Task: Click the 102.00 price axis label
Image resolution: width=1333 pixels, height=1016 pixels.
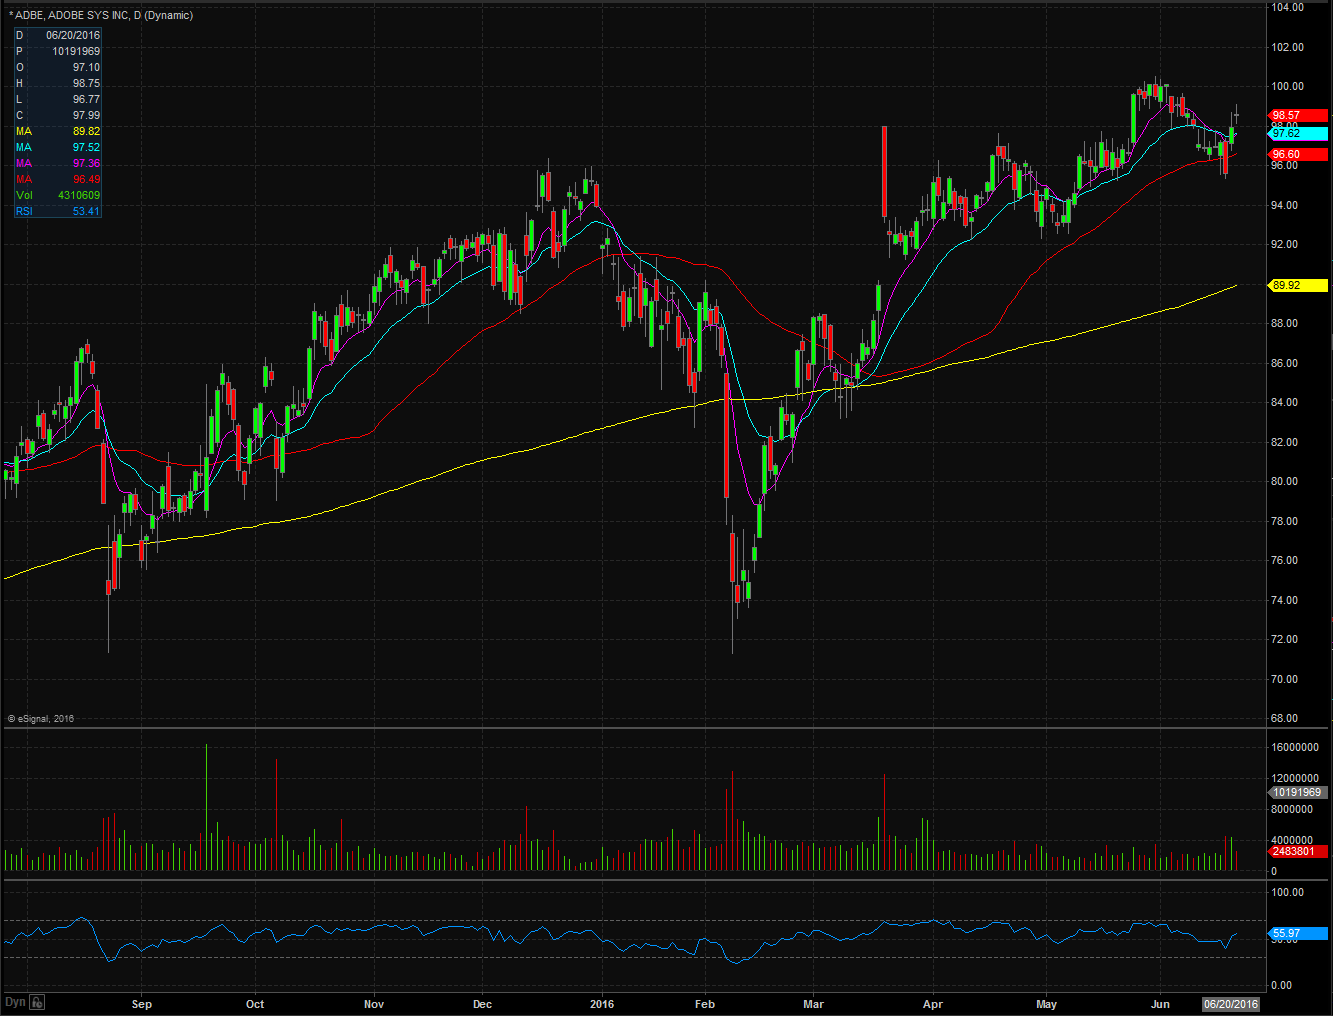Action: point(1288,47)
